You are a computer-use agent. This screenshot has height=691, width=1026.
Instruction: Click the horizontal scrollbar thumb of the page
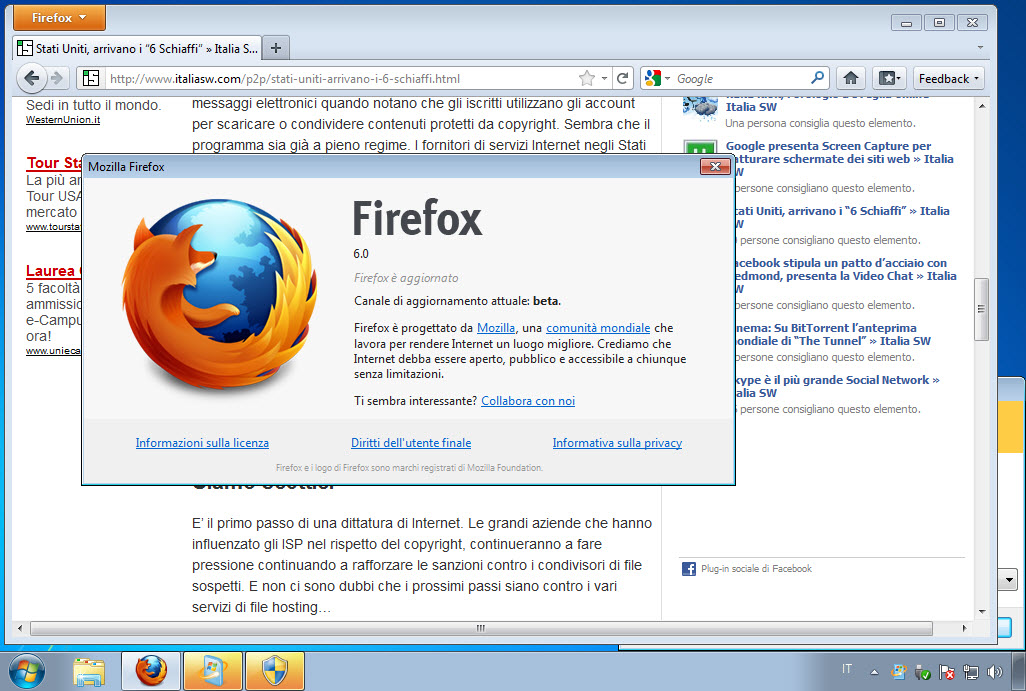[x=481, y=628]
